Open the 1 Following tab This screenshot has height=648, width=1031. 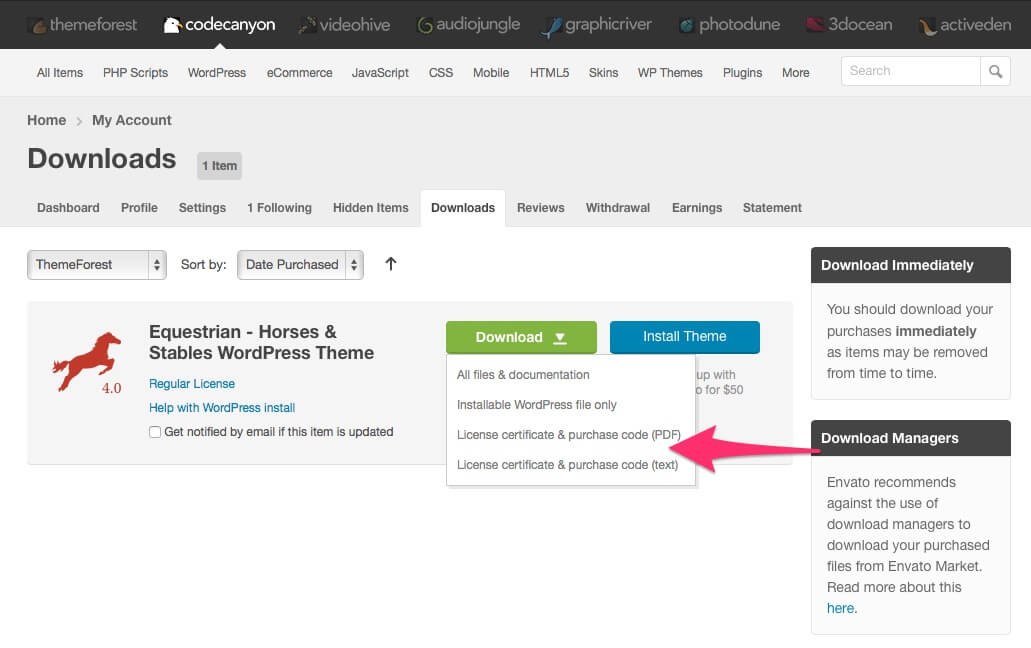point(279,208)
